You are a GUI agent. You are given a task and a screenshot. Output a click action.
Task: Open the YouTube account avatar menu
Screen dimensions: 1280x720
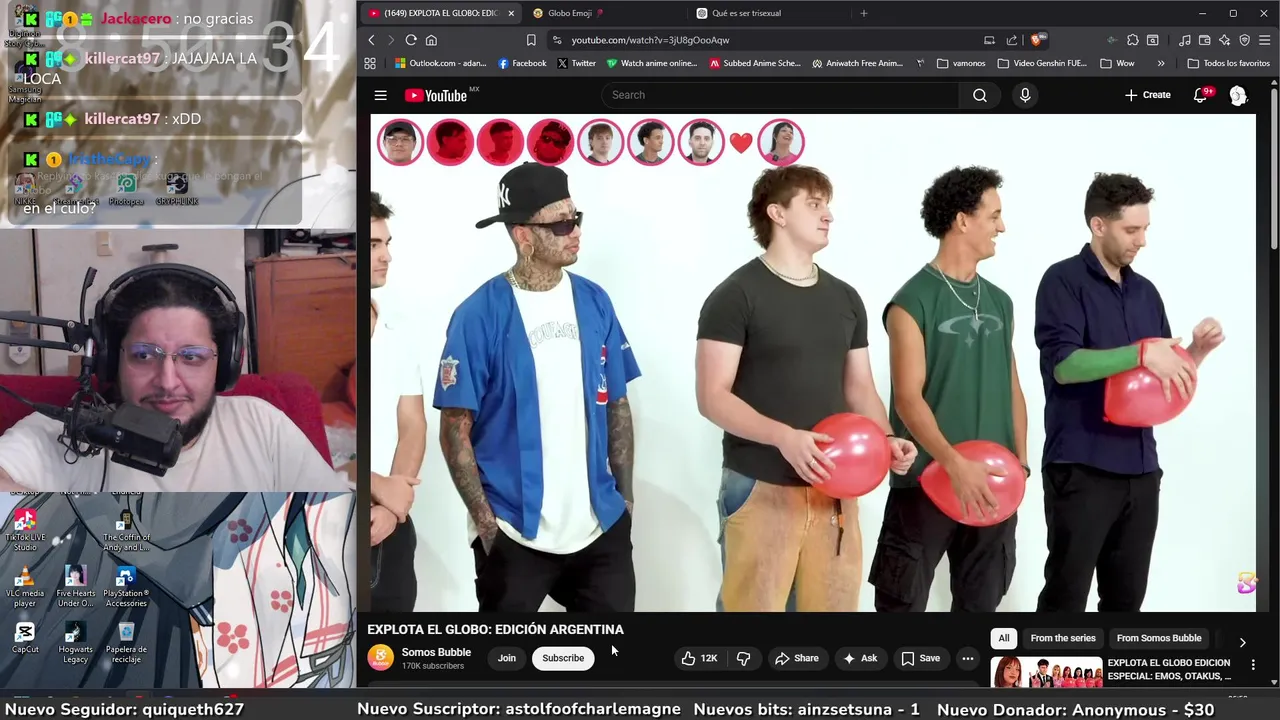[1238, 95]
